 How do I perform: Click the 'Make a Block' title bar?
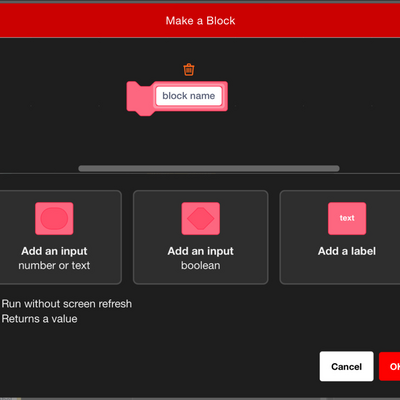pyautogui.click(x=200, y=21)
